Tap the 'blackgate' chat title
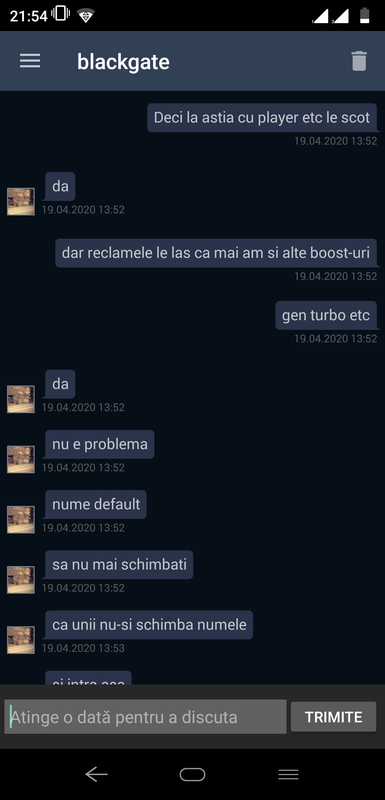 pyautogui.click(x=123, y=62)
